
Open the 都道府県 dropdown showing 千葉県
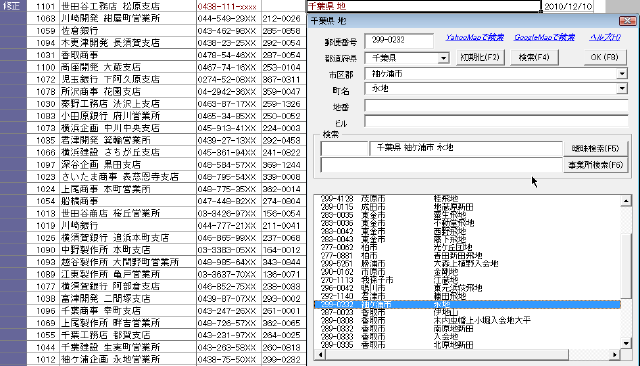pyautogui.click(x=443, y=58)
